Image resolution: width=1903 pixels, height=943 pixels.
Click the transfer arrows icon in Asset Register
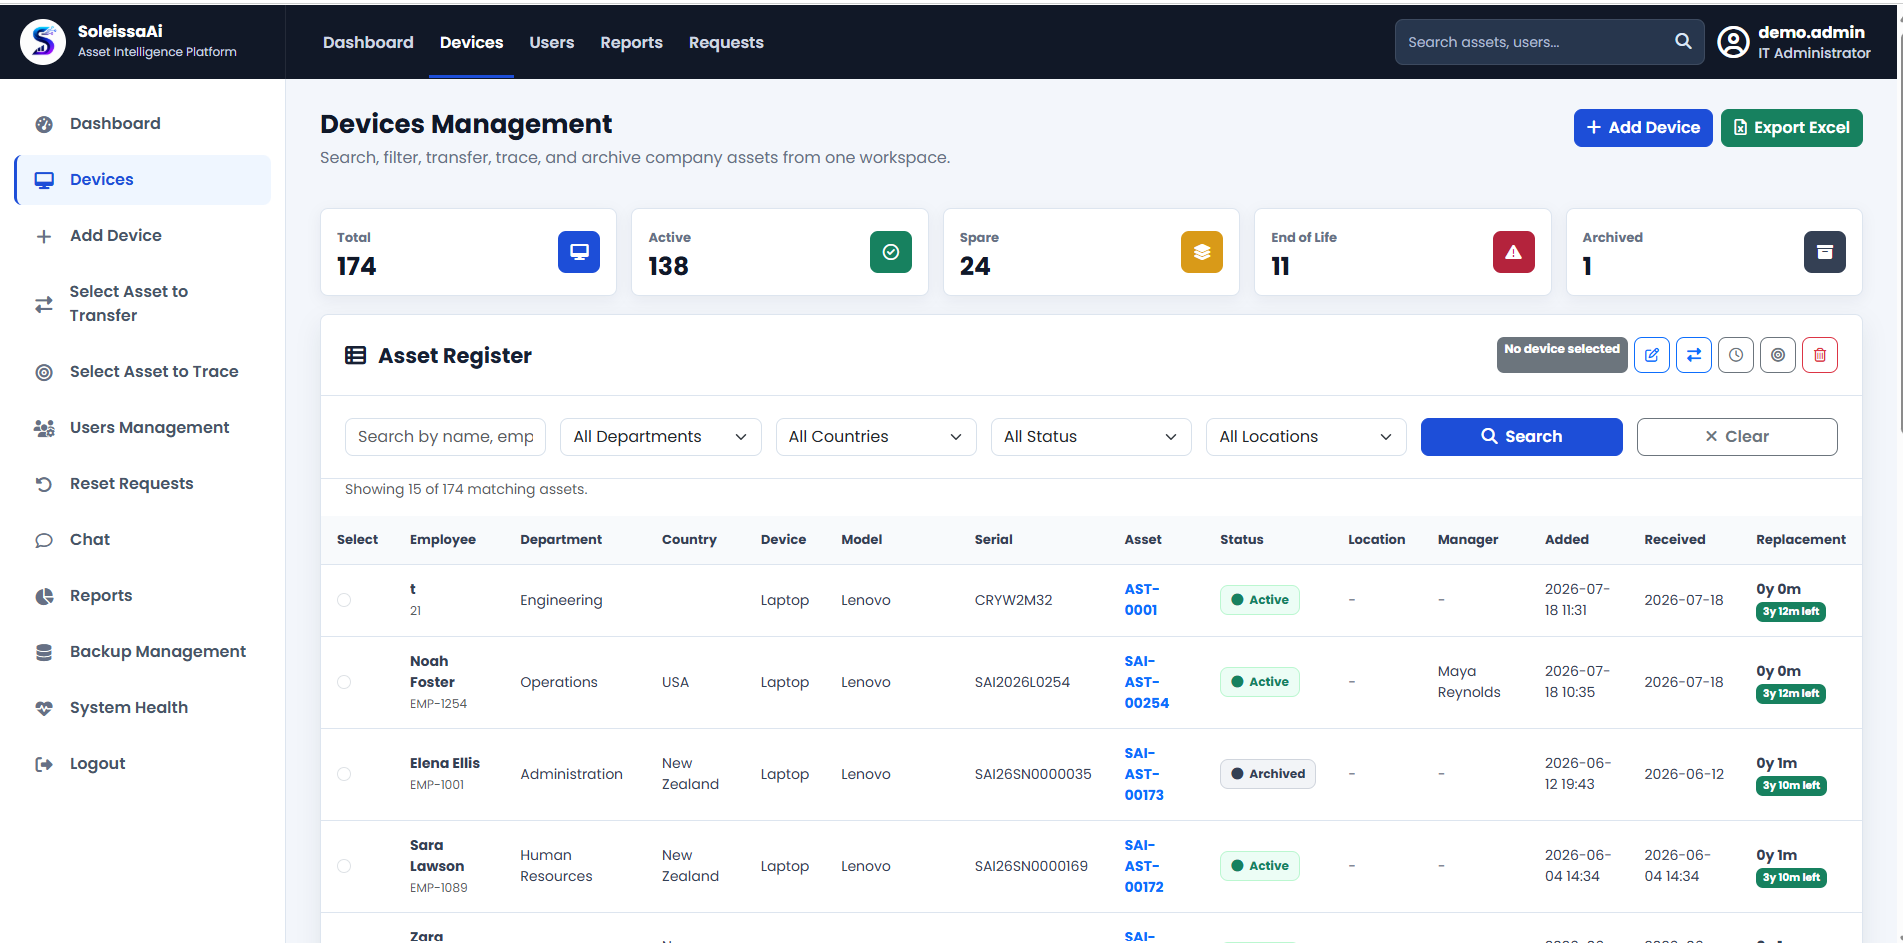1693,355
